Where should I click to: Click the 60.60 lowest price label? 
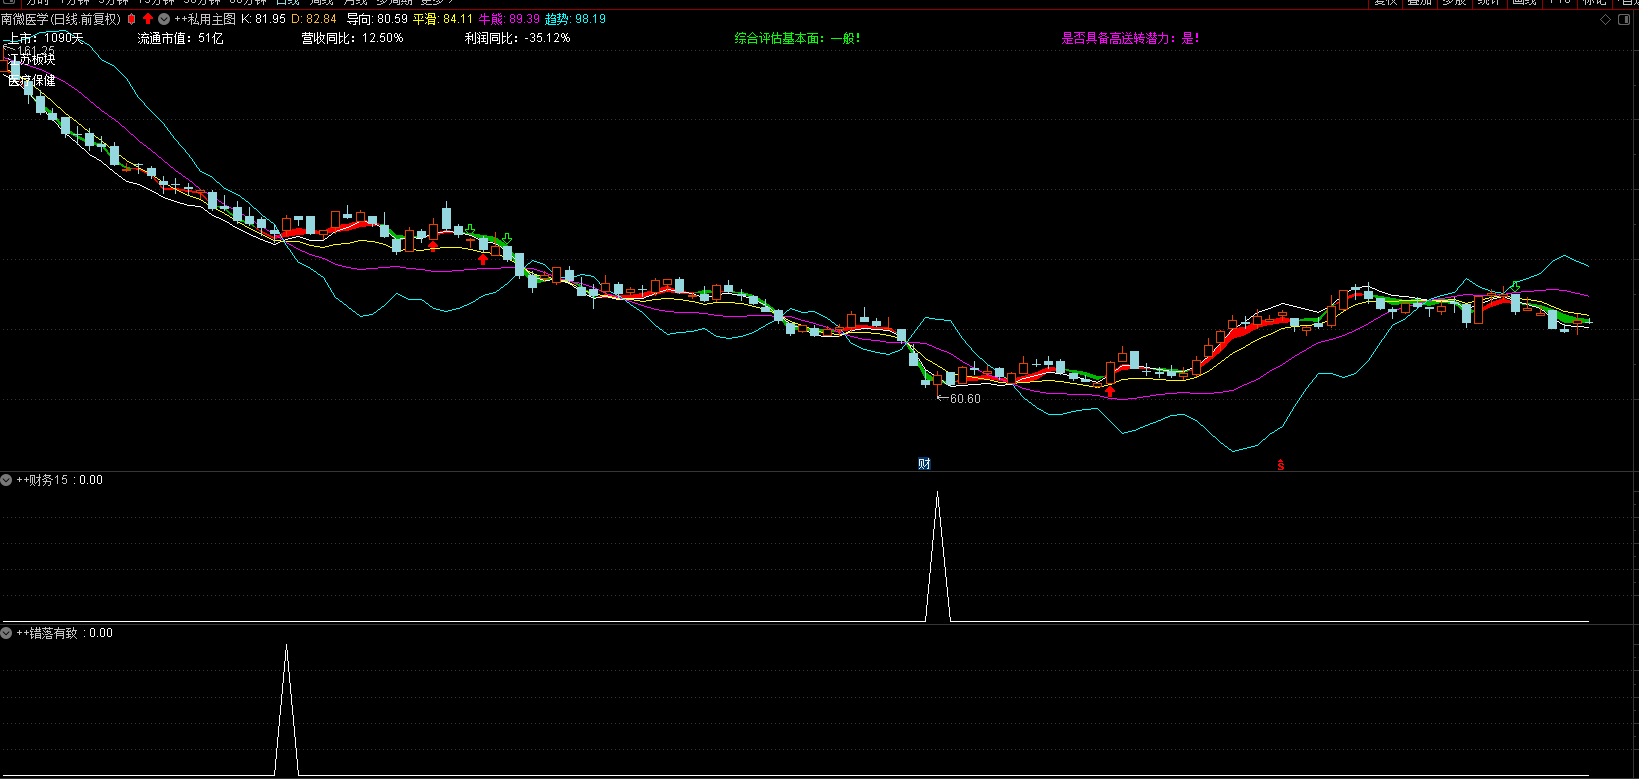pyautogui.click(x=965, y=399)
